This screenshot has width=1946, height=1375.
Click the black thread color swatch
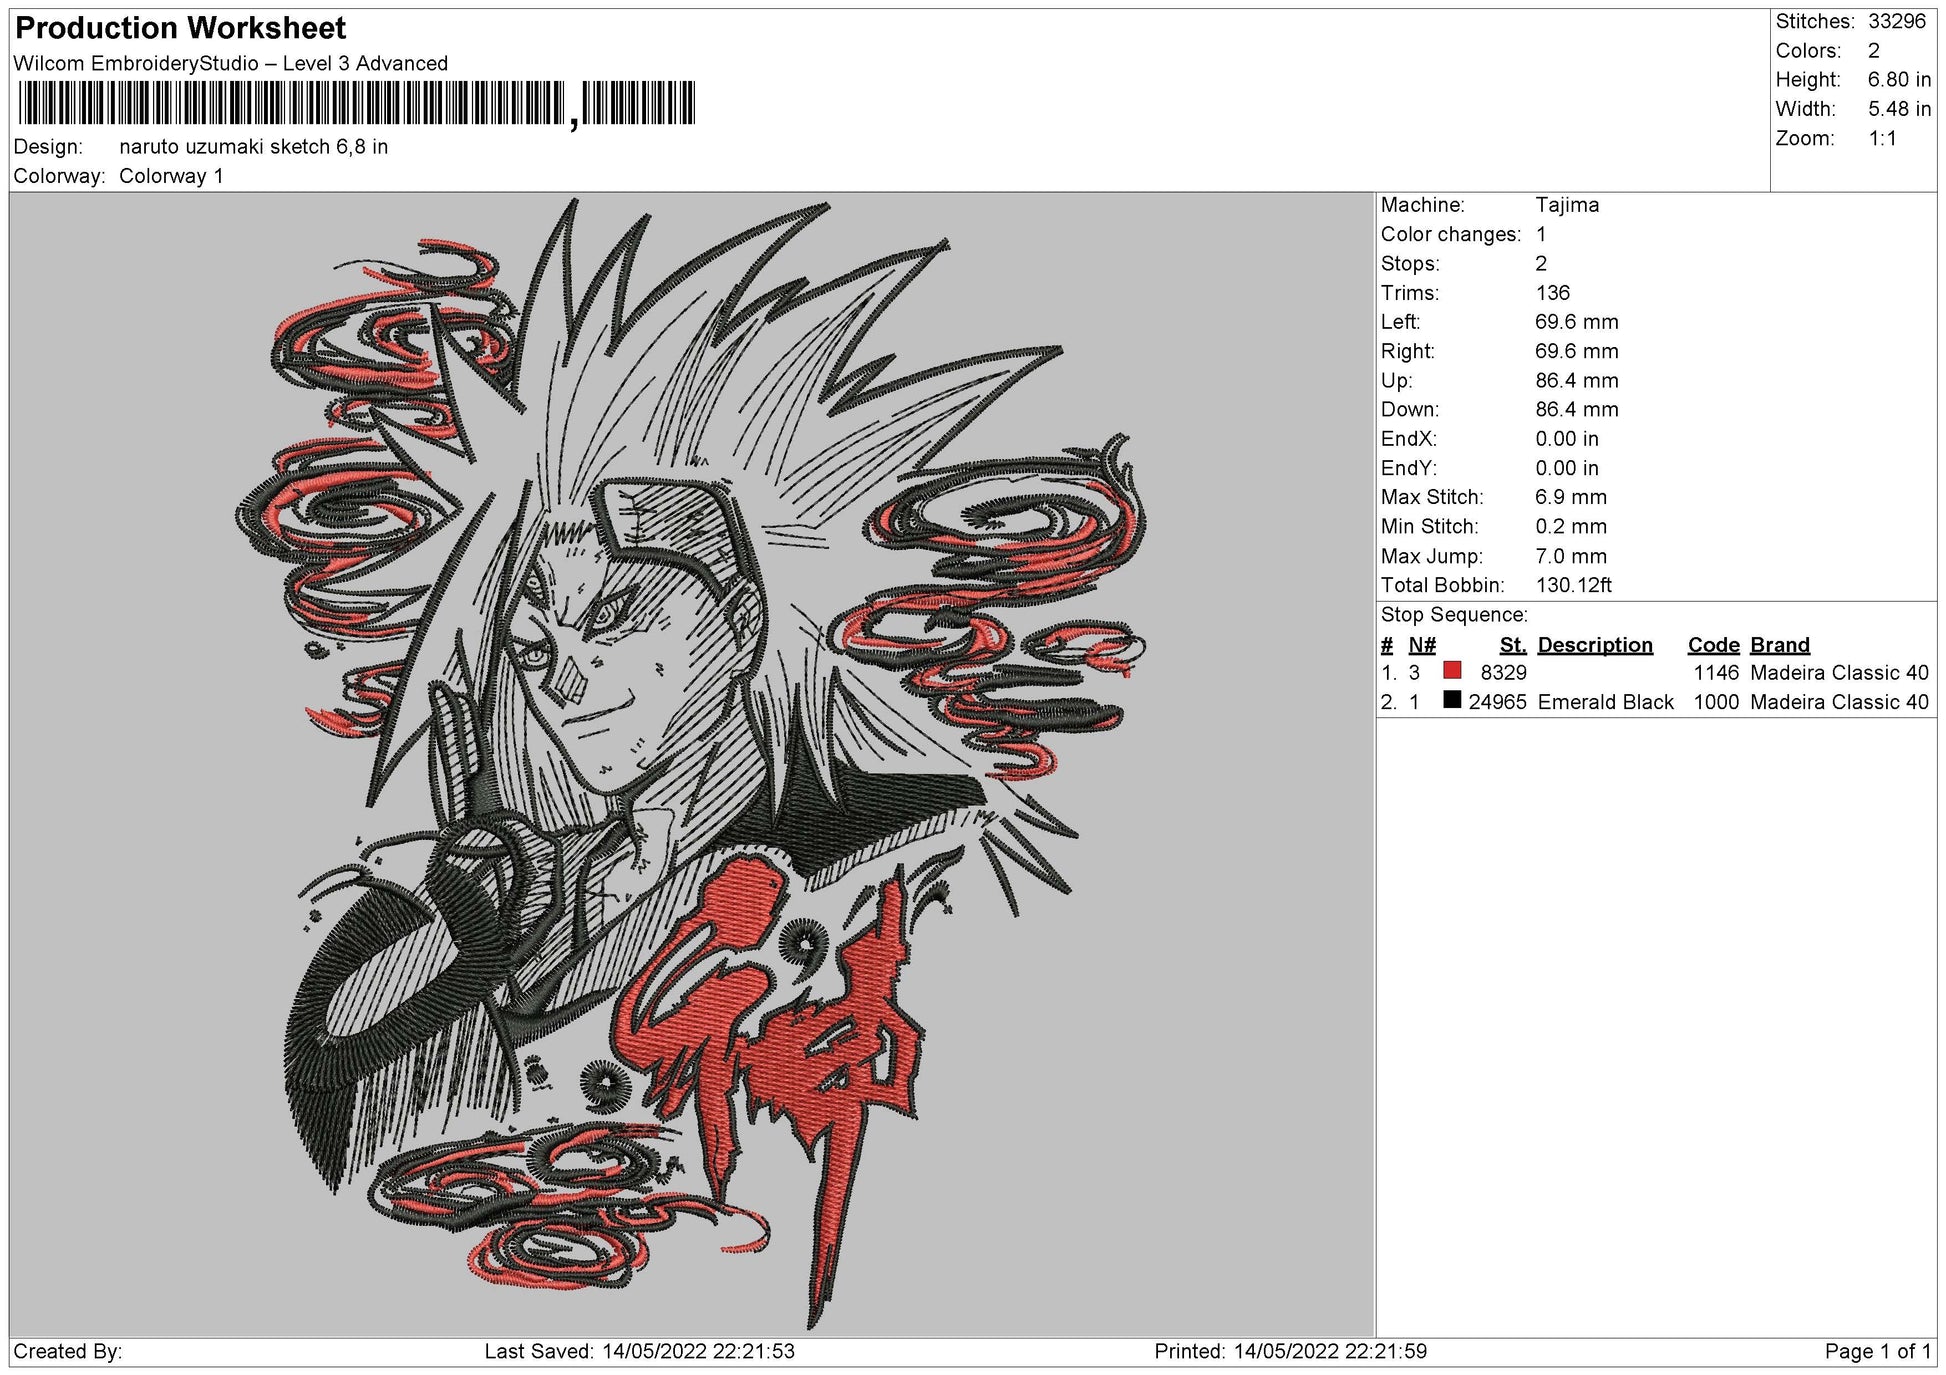1452,700
